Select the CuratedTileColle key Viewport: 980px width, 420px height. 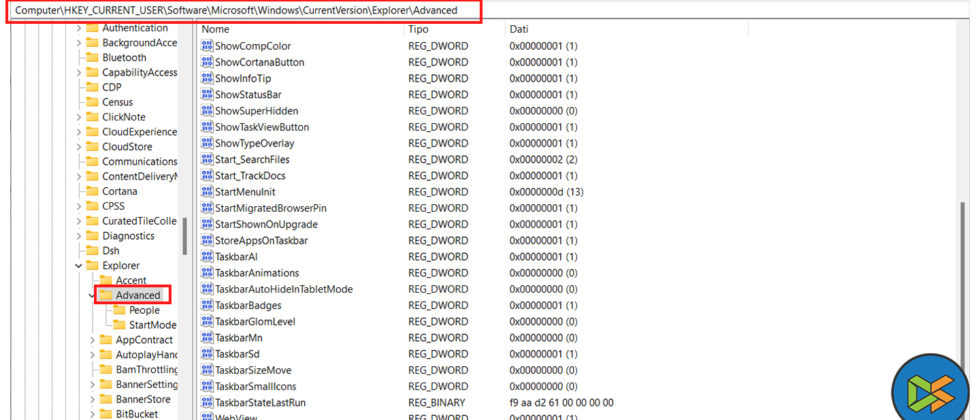140,221
